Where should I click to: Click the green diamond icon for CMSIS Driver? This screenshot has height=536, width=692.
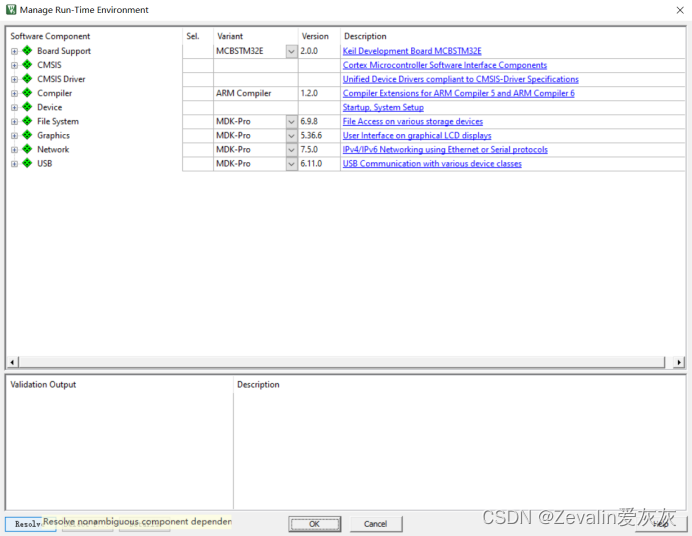[27, 79]
